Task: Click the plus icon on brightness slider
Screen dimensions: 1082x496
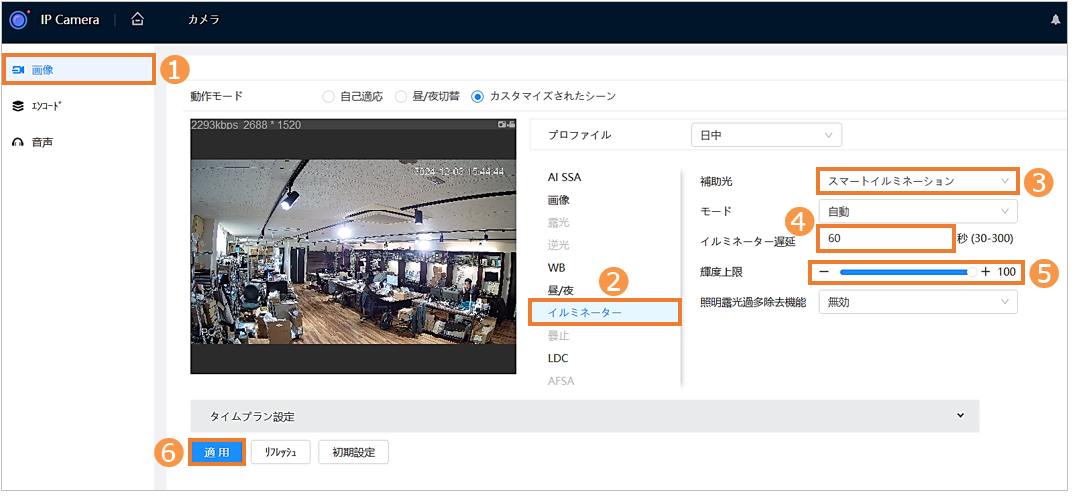Action: coord(985,272)
